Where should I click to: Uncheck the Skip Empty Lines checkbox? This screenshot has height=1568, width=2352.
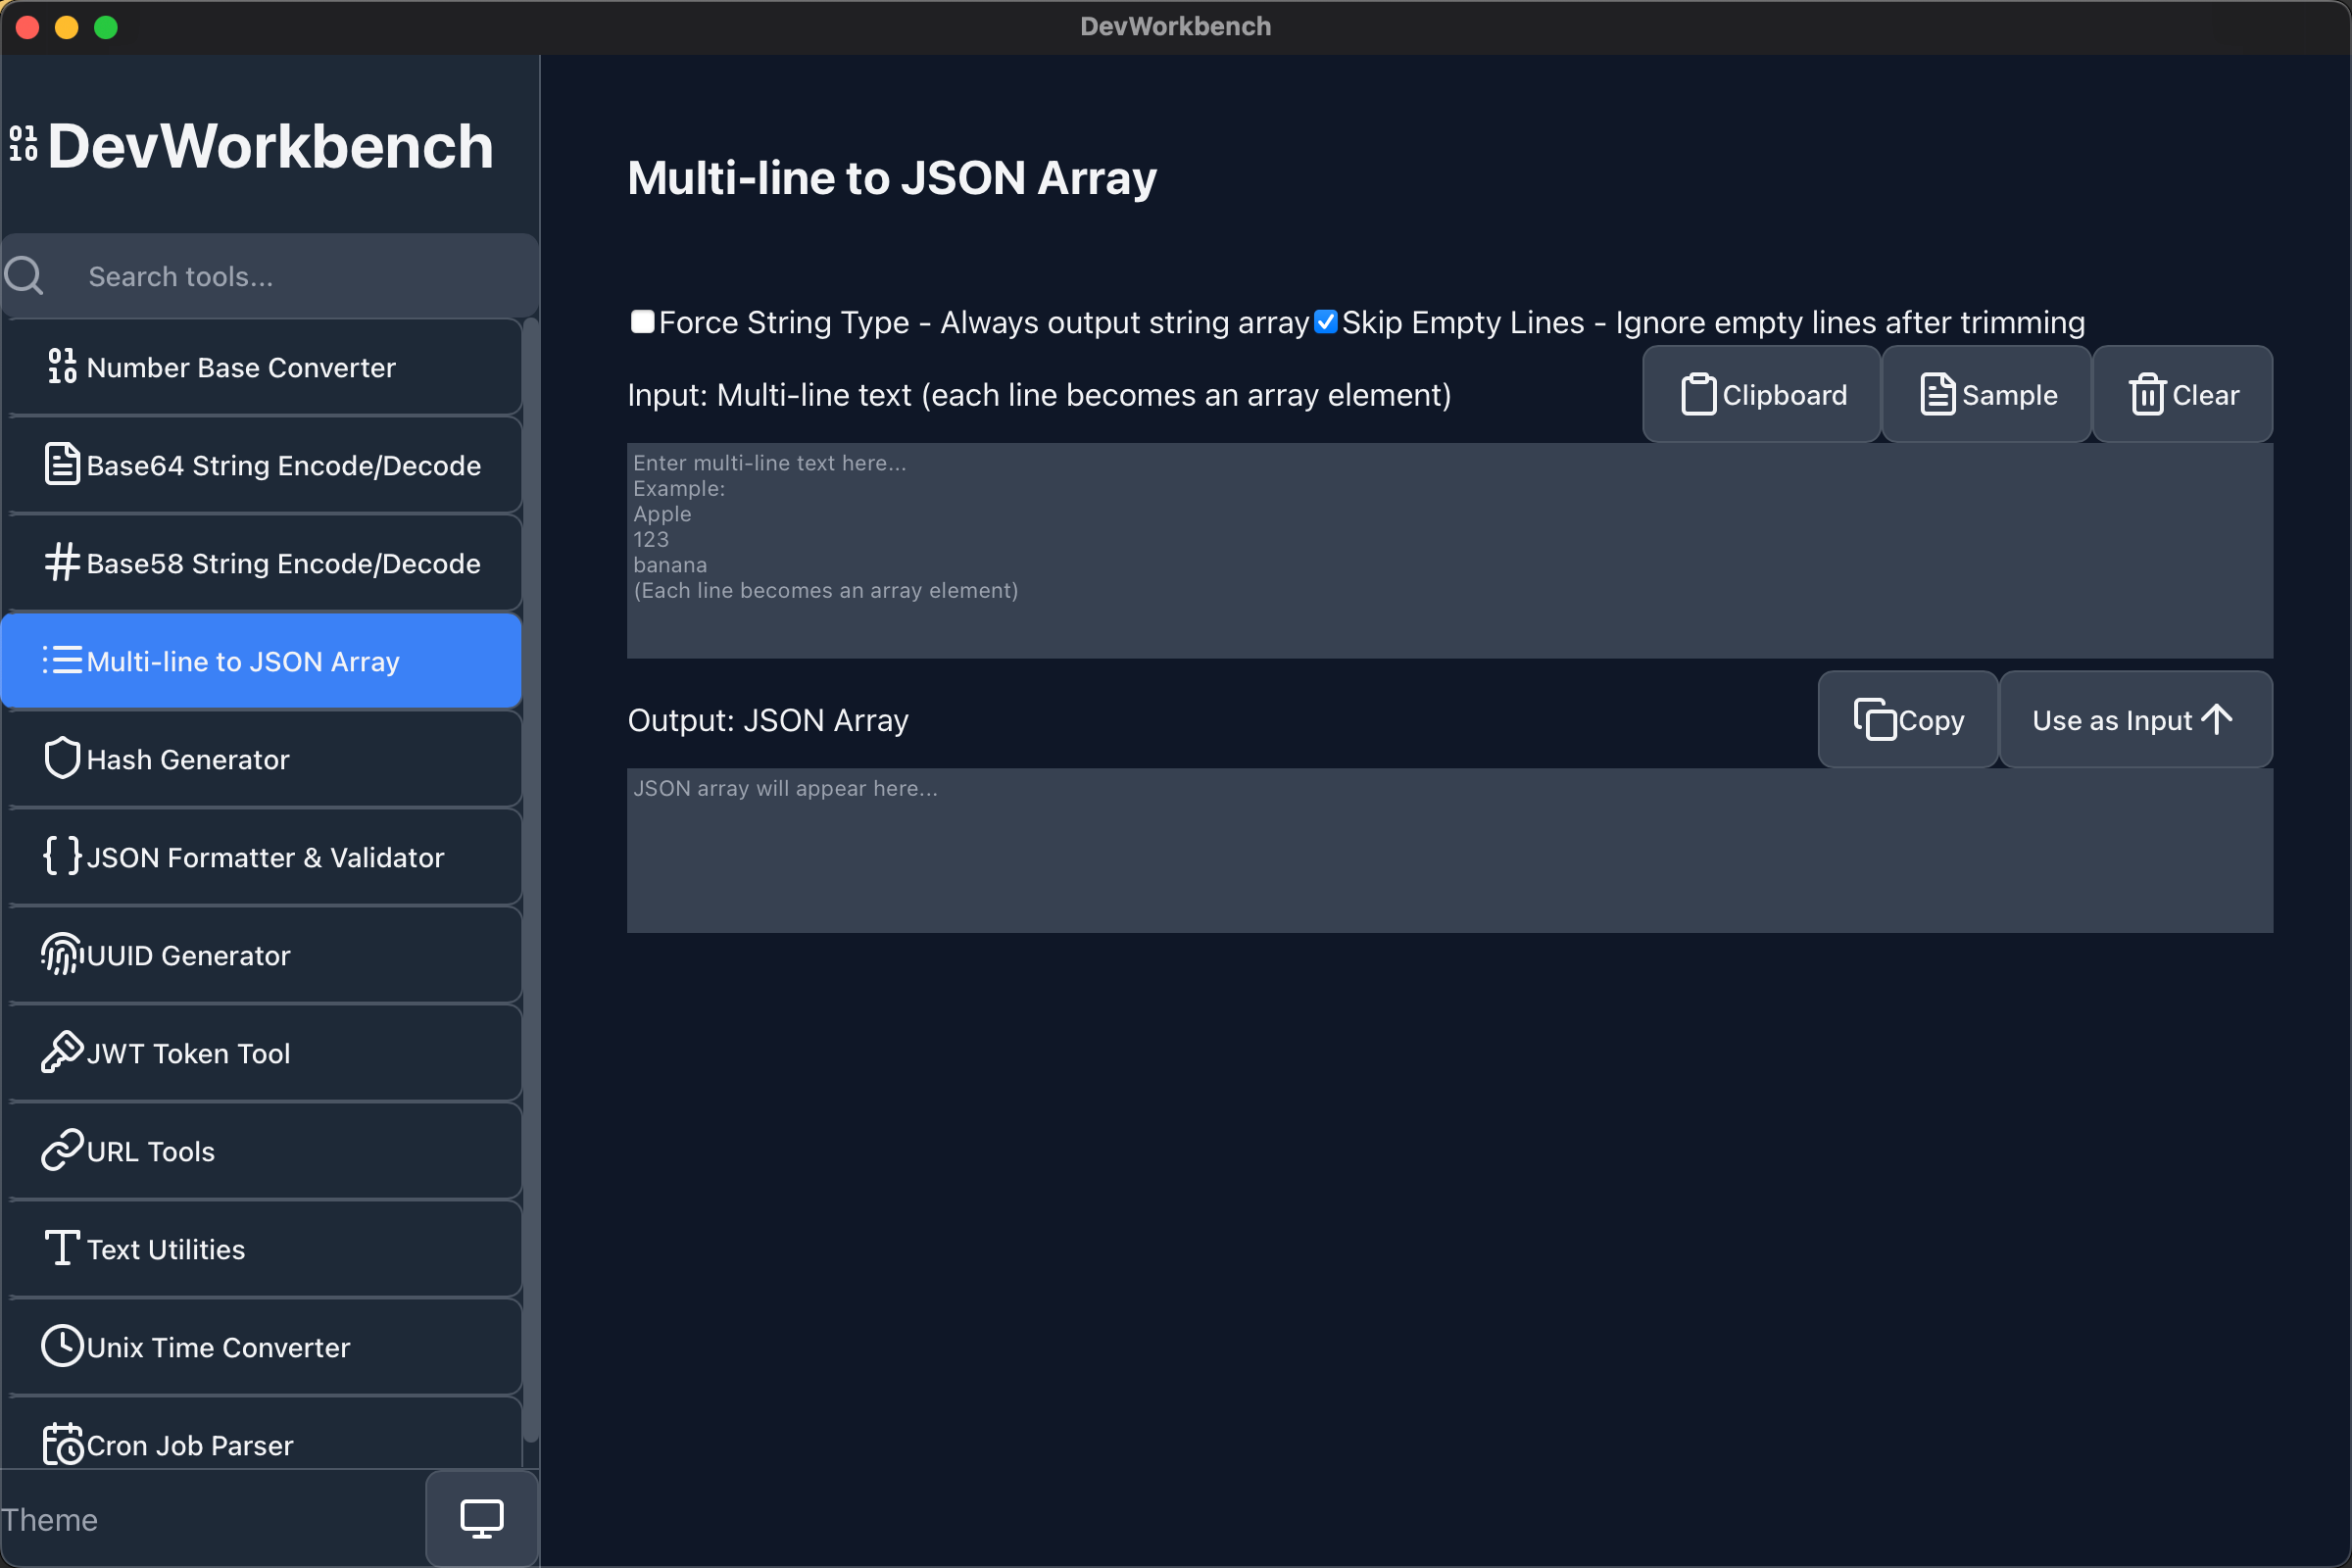point(1326,322)
